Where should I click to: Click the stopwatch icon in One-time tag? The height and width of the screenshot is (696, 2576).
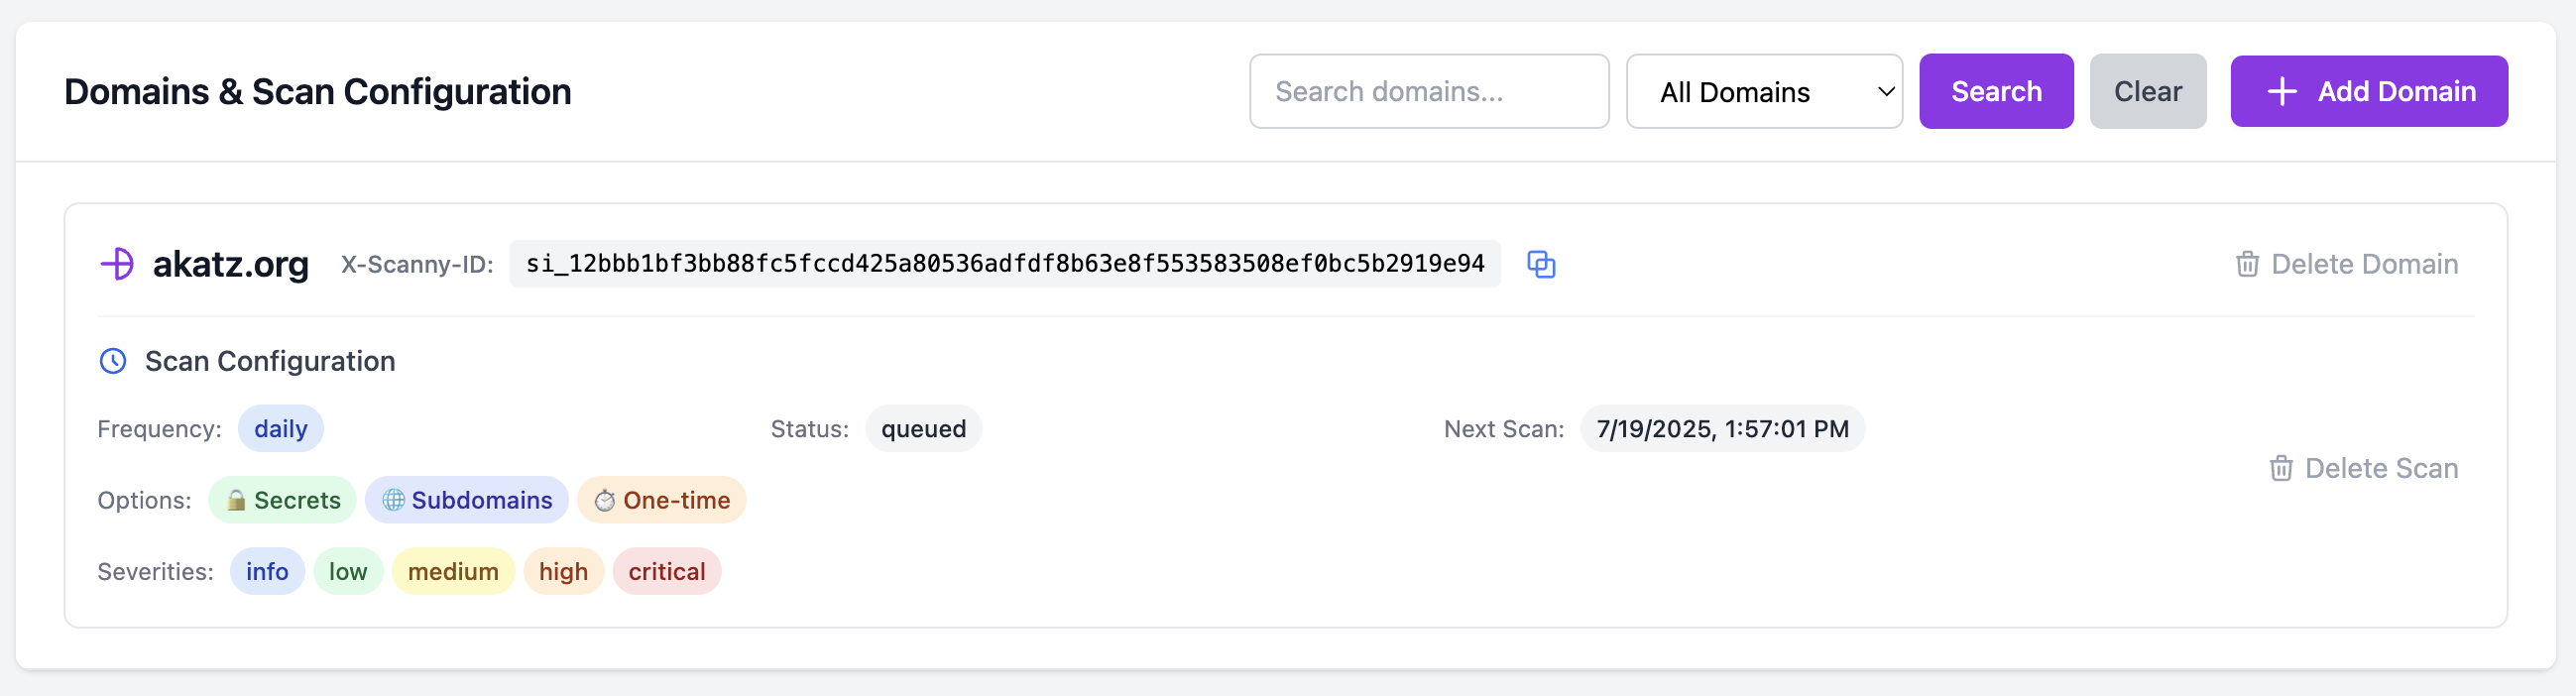605,500
